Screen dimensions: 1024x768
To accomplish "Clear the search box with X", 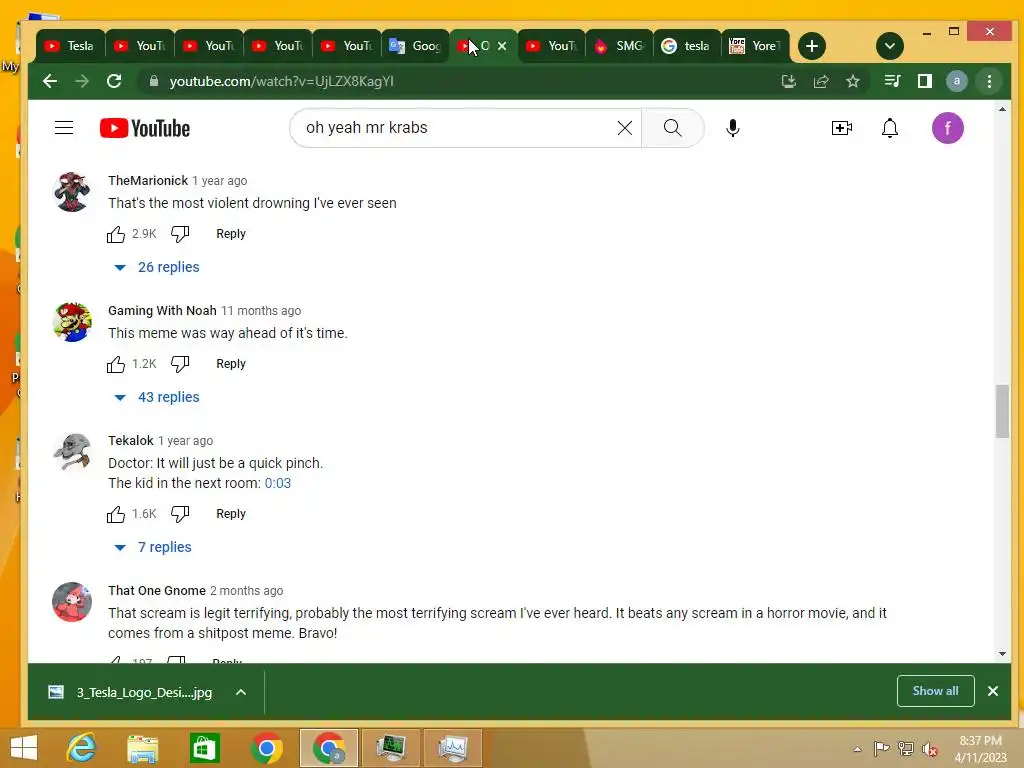I will click(624, 128).
